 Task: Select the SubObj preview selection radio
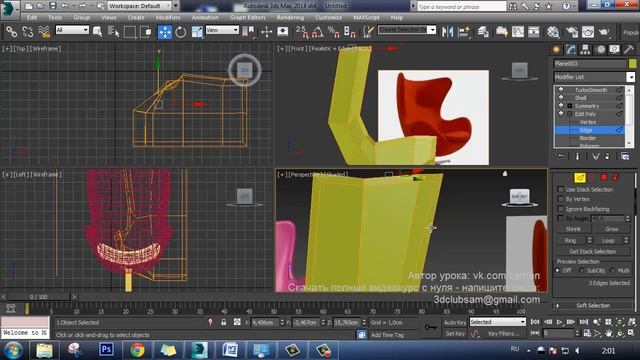tap(583, 270)
